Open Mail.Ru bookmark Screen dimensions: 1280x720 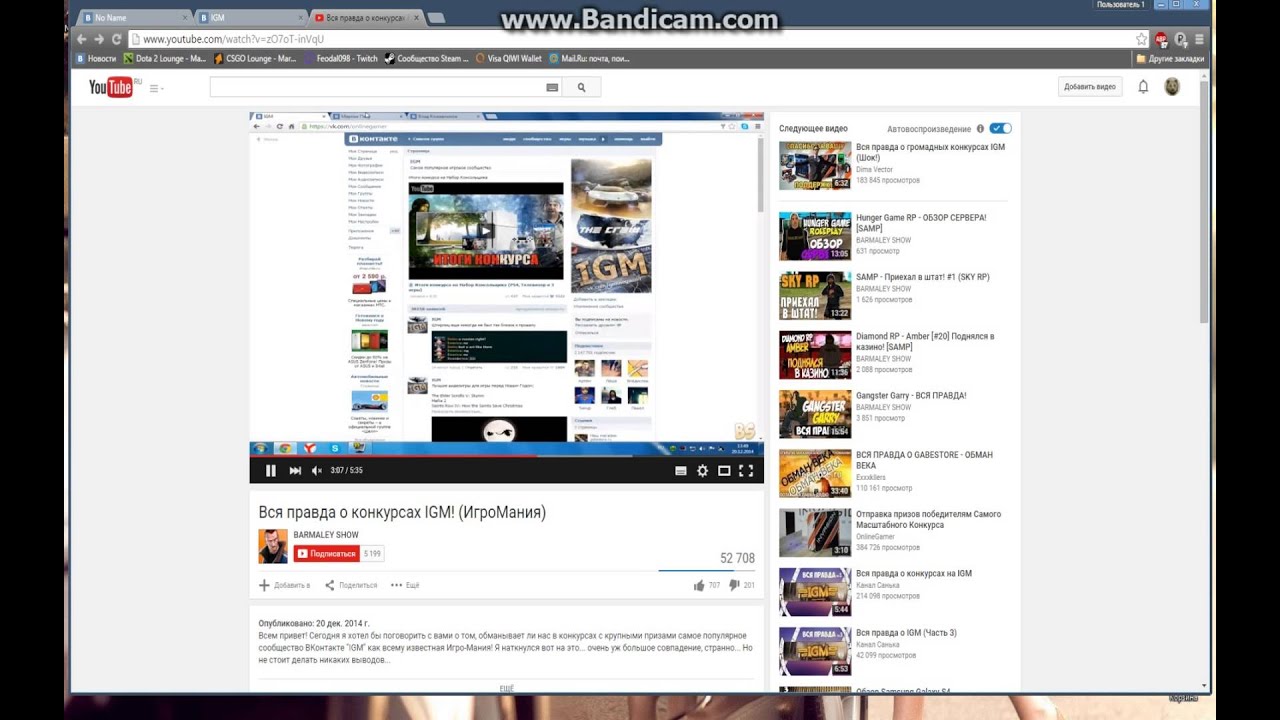pyautogui.click(x=588, y=59)
